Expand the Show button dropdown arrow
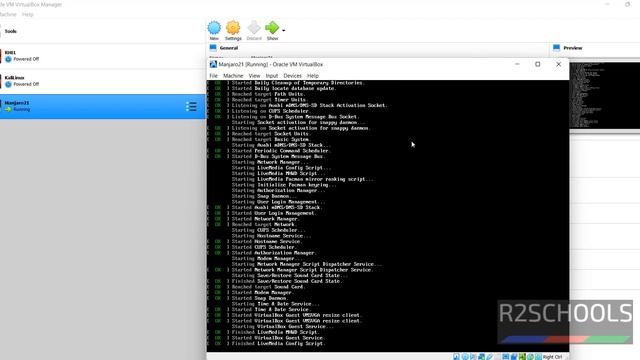The height and width of the screenshot is (360, 640). pyautogui.click(x=284, y=30)
